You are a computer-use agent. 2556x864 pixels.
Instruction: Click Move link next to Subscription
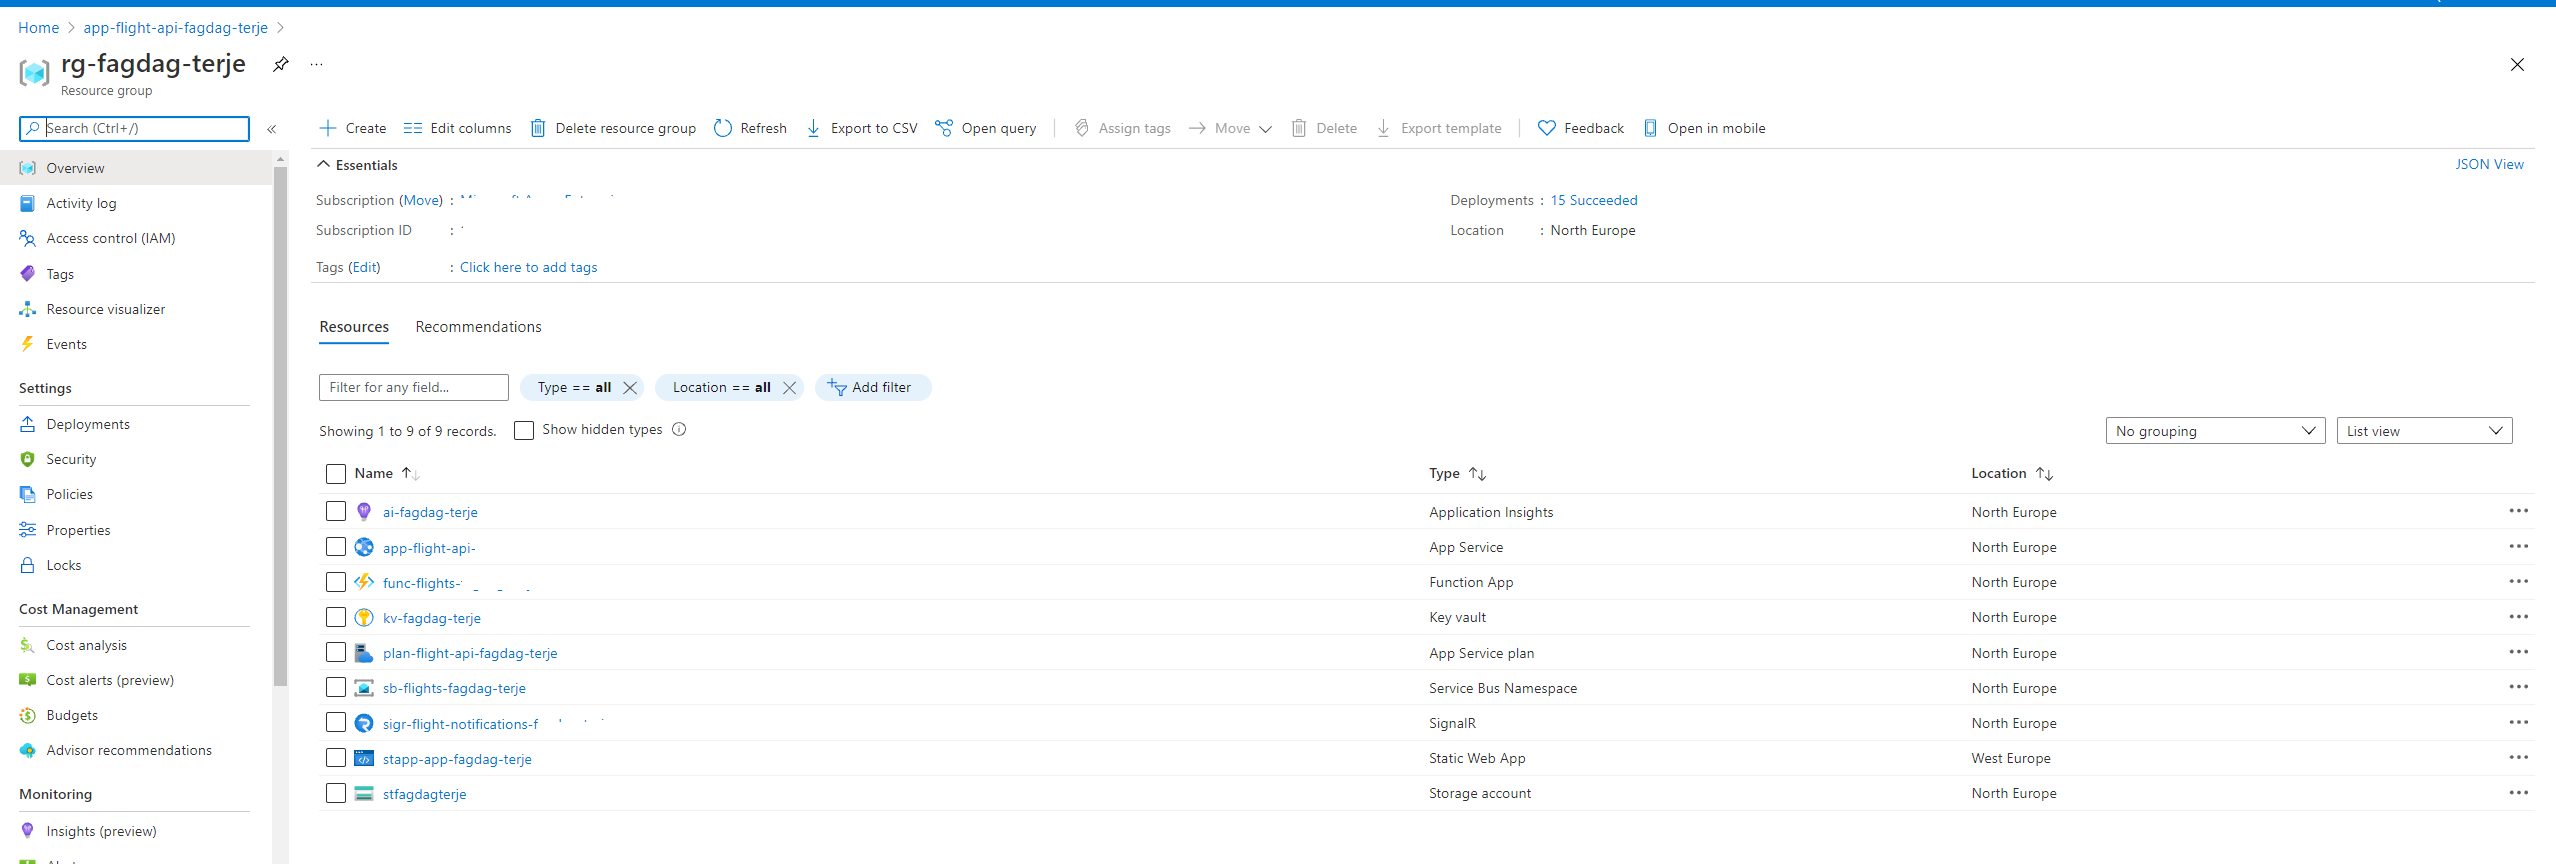pyautogui.click(x=421, y=200)
